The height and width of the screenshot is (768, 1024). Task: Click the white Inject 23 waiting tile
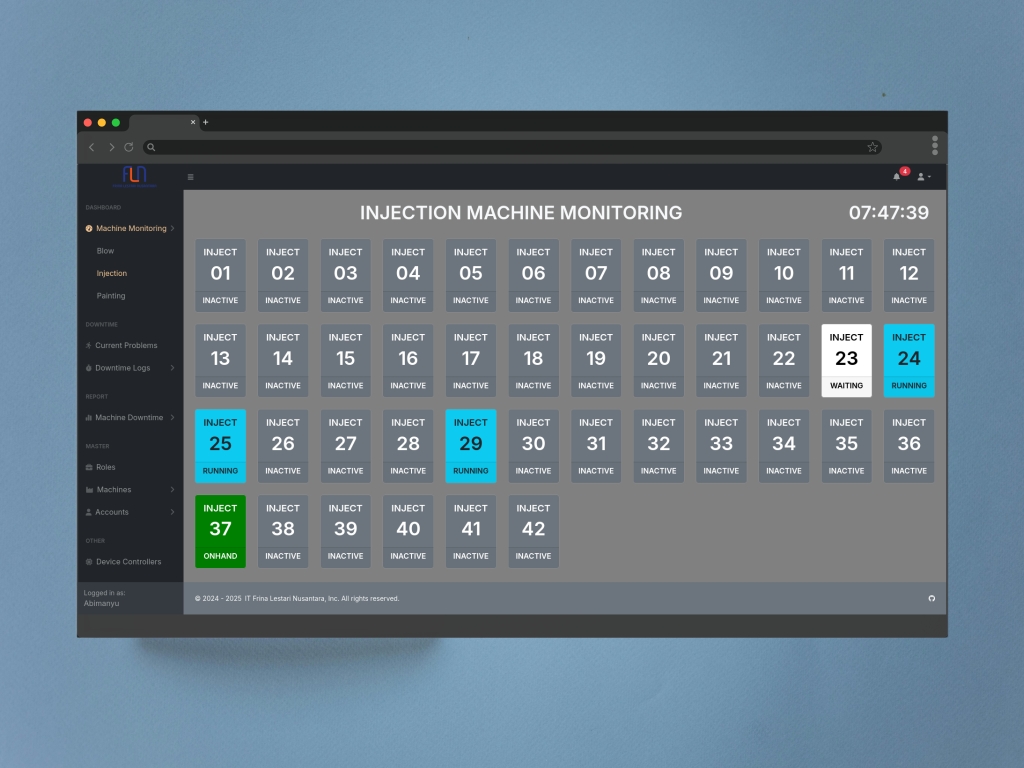click(x=846, y=360)
